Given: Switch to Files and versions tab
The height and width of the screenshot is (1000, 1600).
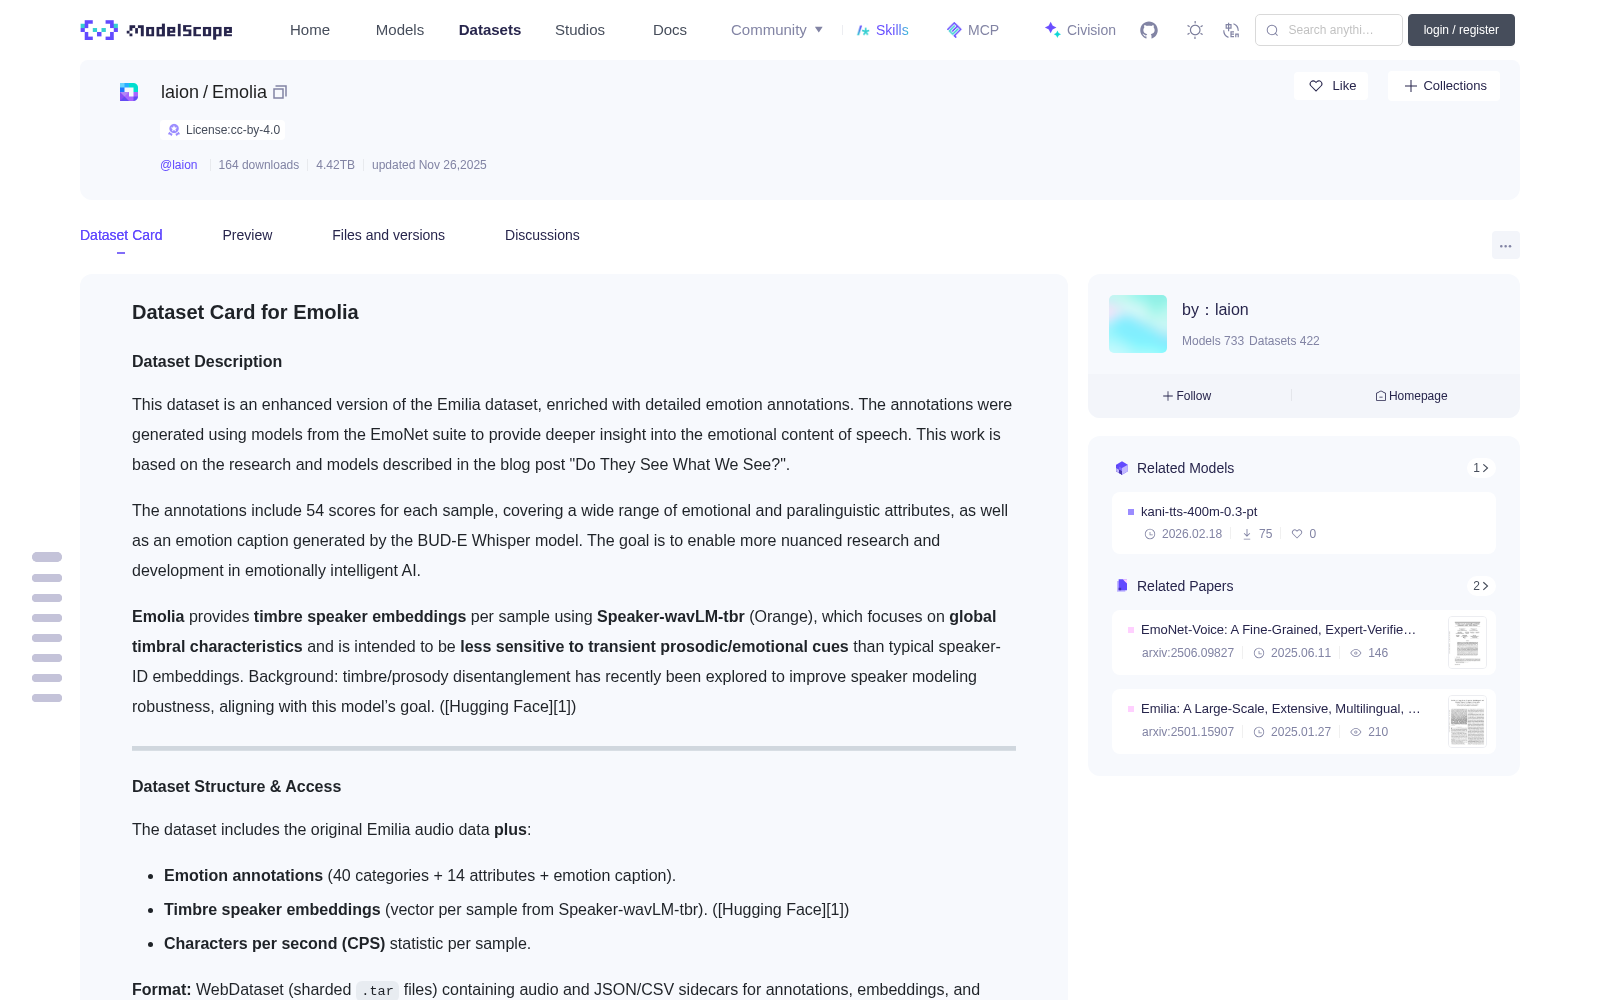Looking at the screenshot, I should pyautogui.click(x=388, y=235).
